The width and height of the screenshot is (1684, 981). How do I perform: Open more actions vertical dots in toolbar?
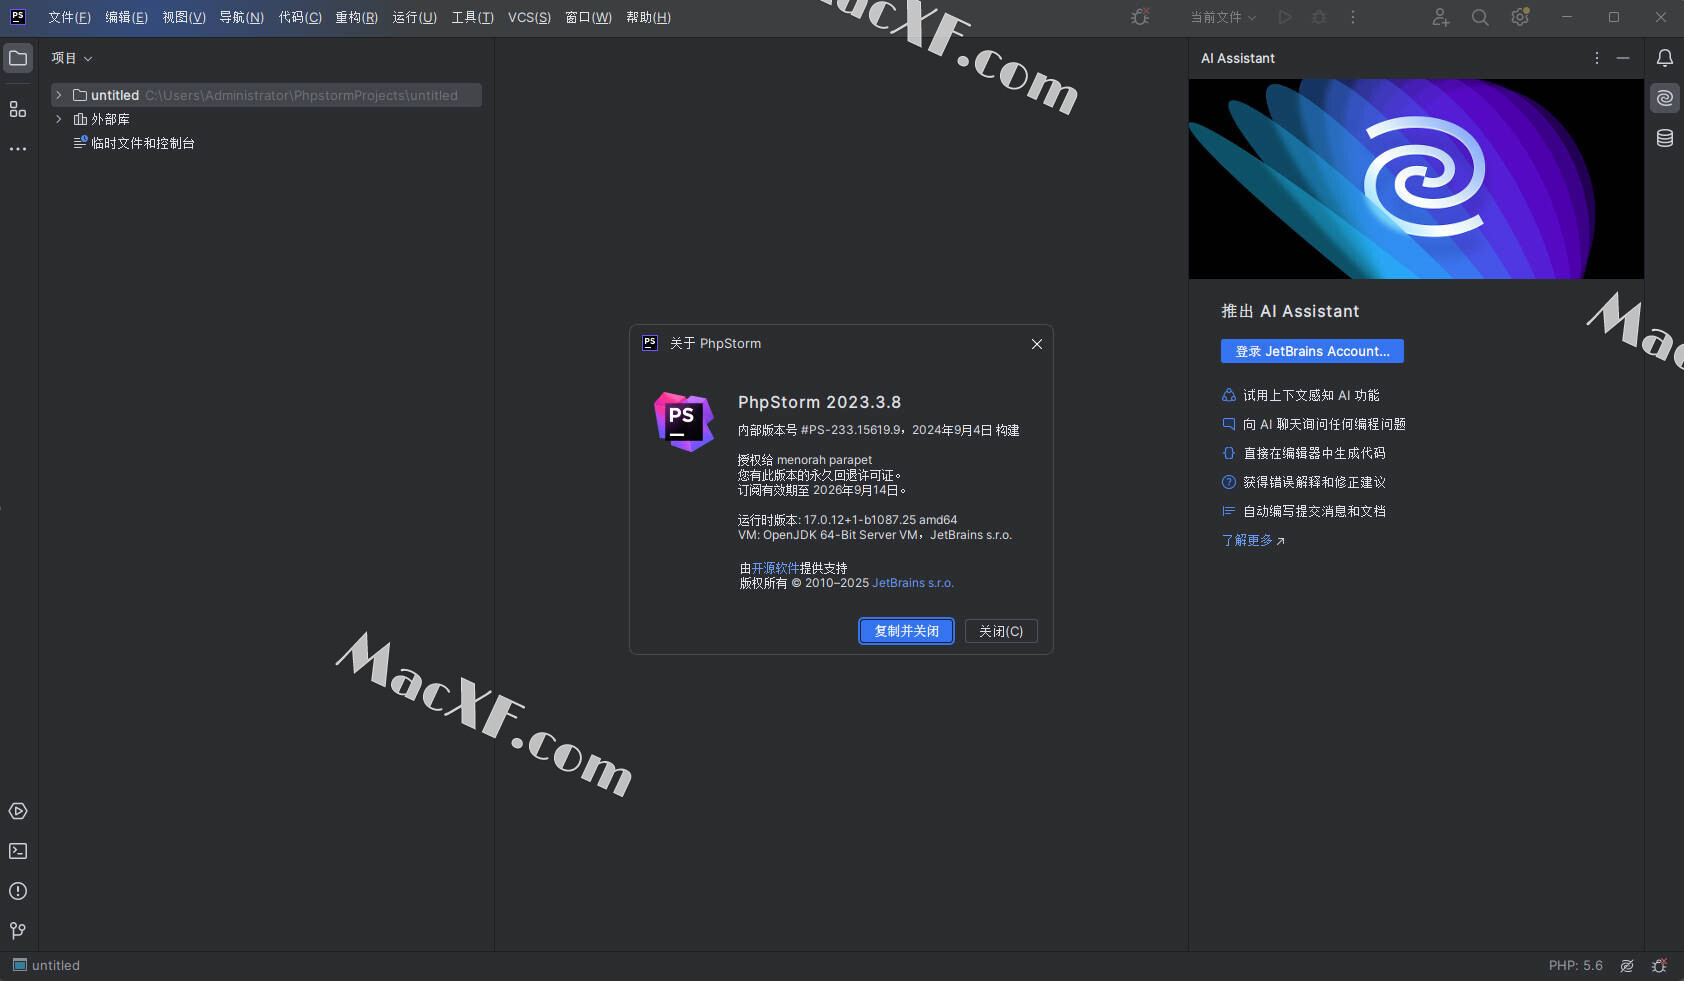[x=1353, y=17]
